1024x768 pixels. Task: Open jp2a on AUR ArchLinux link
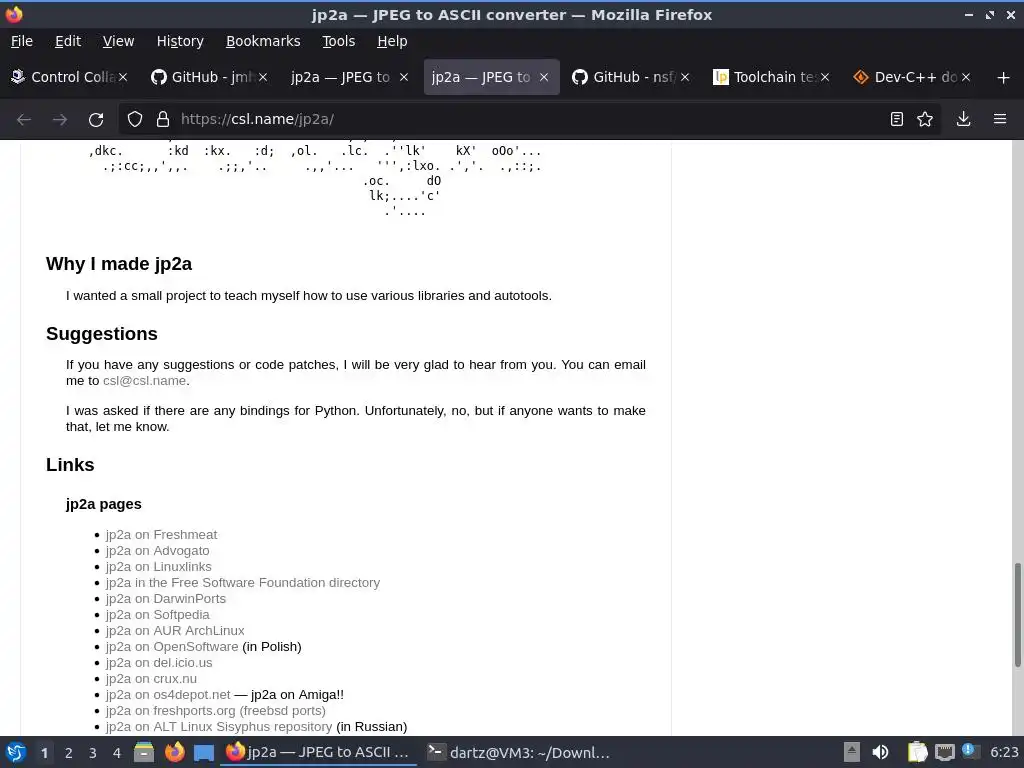(175, 631)
